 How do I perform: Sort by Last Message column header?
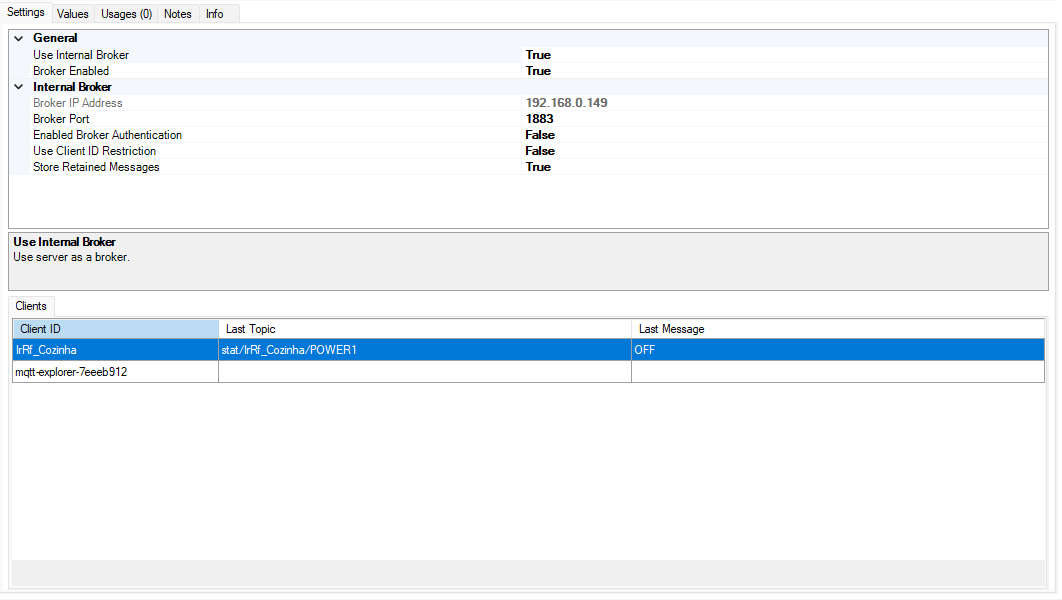(837, 329)
